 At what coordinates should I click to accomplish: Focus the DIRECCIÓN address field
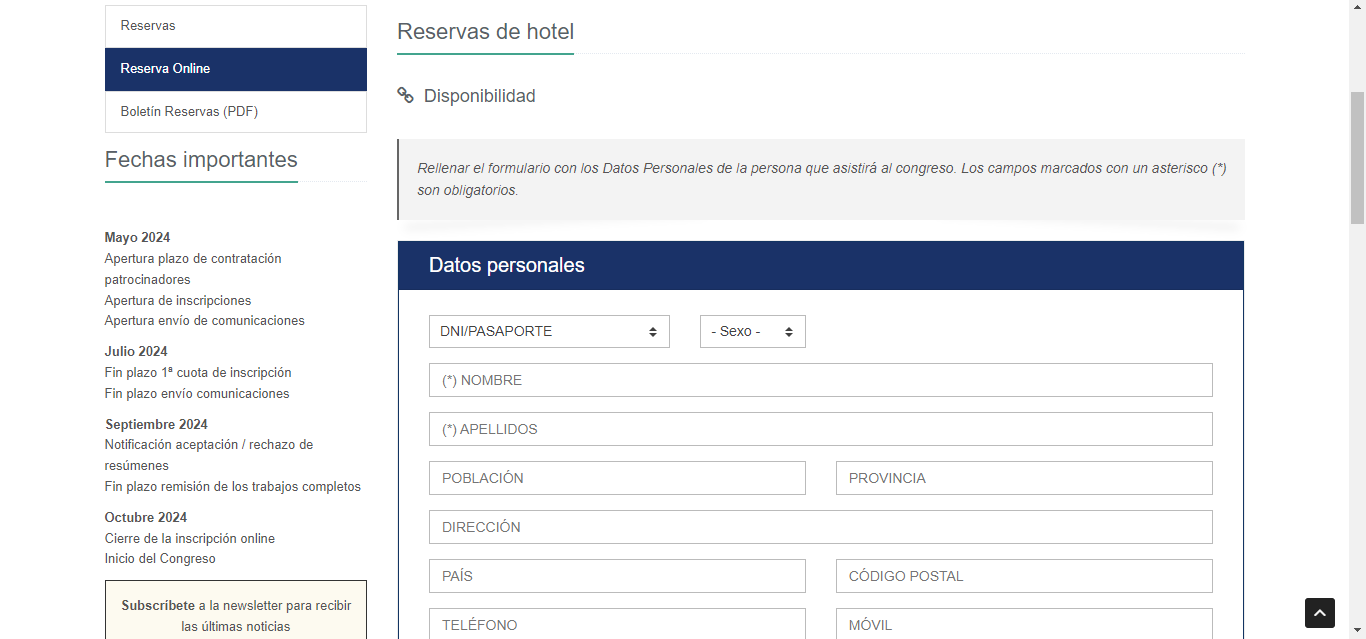[x=820, y=527]
